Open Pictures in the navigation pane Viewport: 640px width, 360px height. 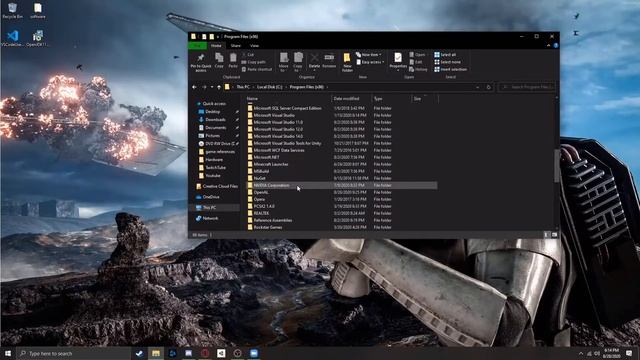pos(209,136)
